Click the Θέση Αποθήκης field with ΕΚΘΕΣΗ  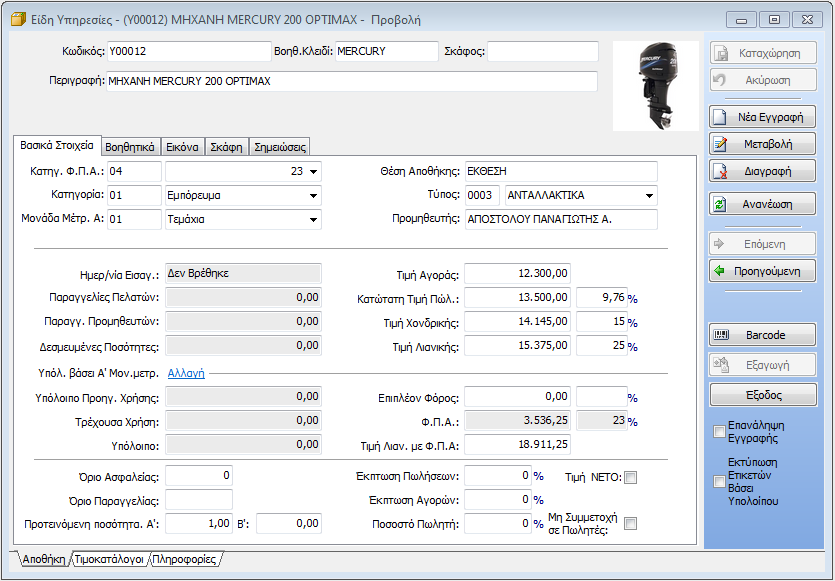click(561, 171)
